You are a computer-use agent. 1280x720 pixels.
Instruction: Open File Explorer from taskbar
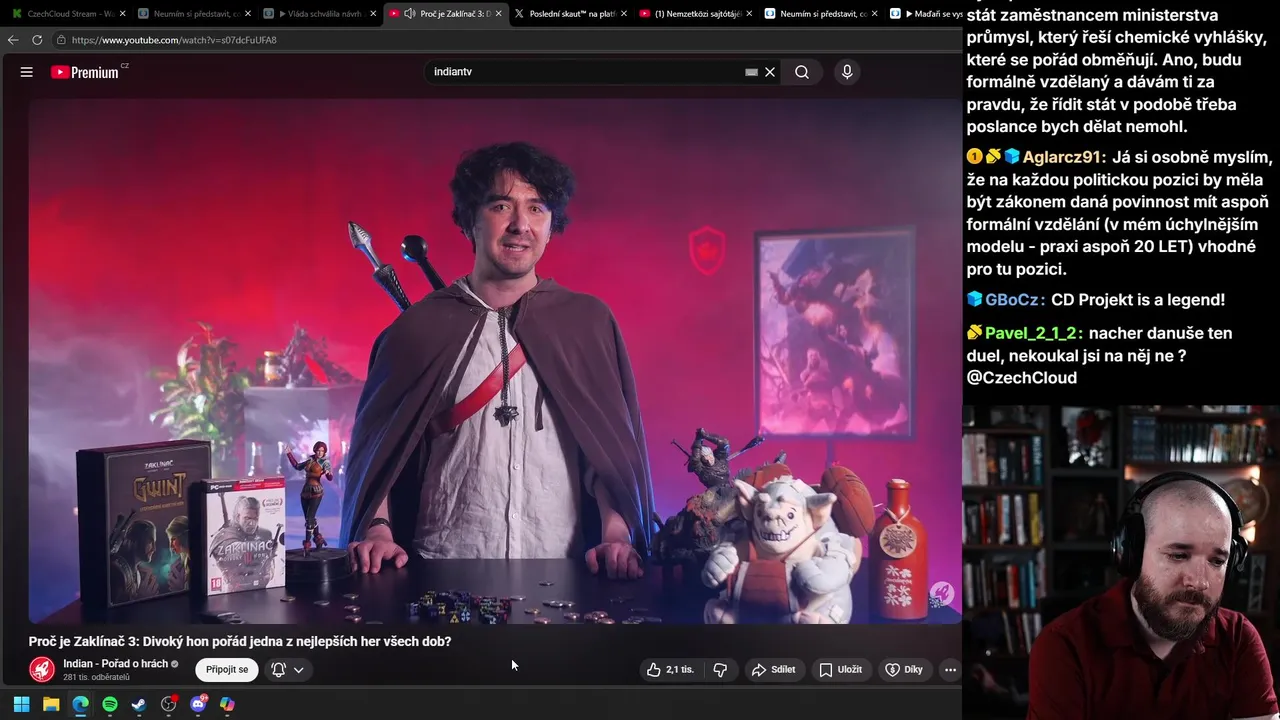51,704
